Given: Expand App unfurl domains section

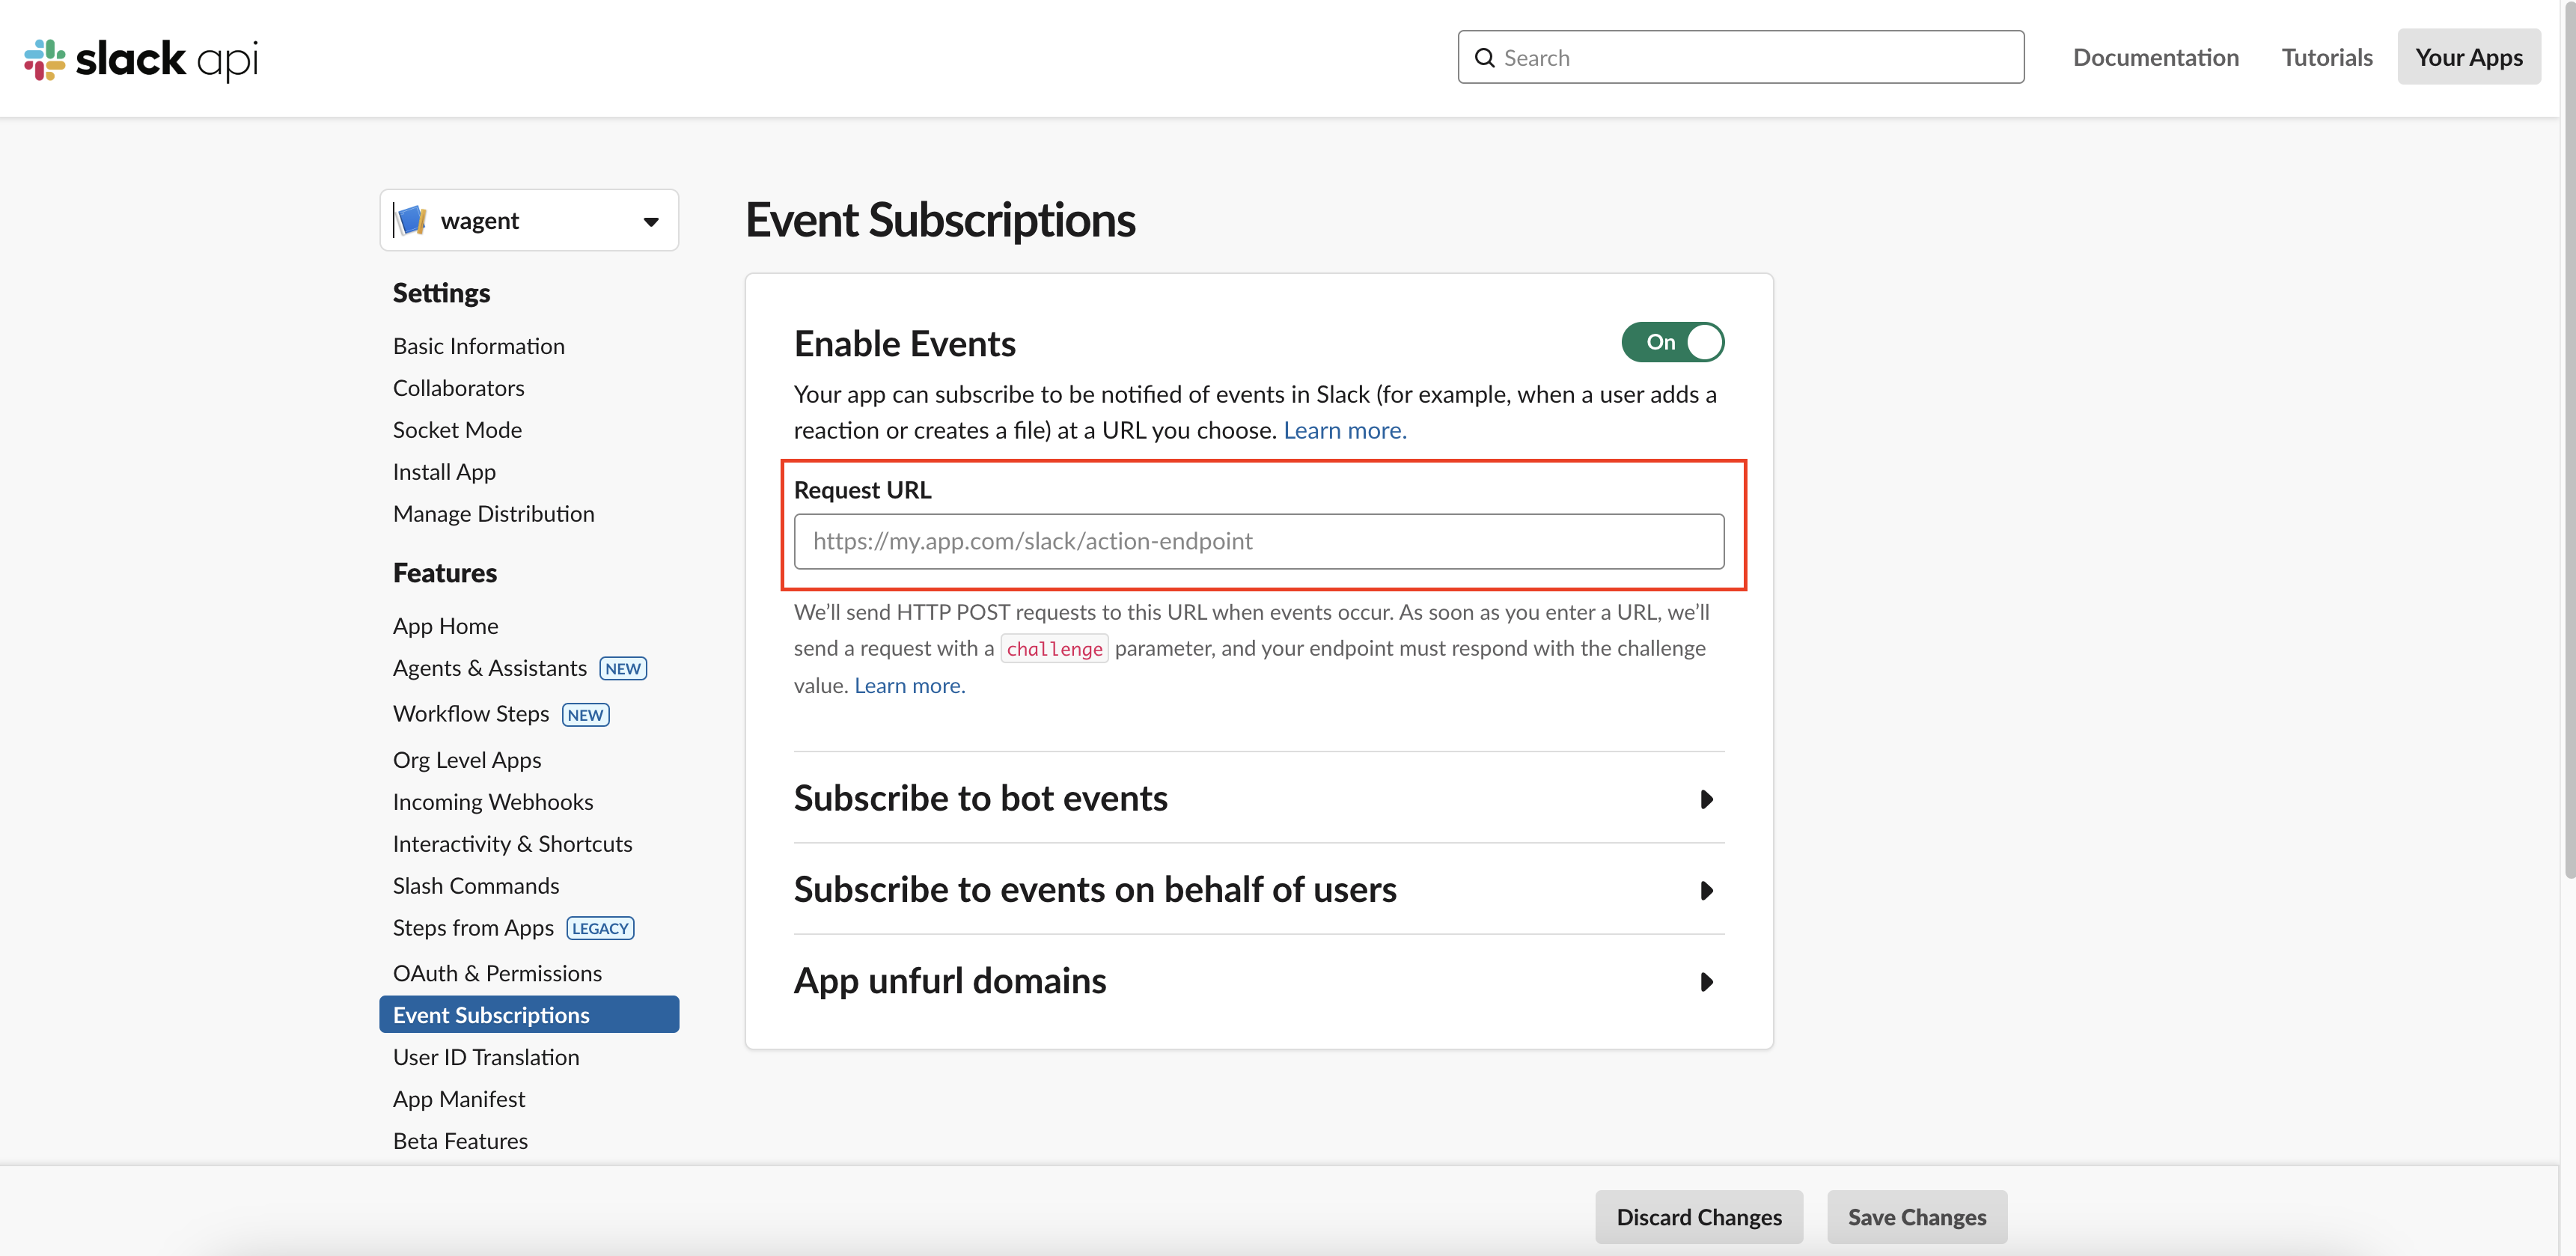Looking at the screenshot, I should click(x=1259, y=981).
